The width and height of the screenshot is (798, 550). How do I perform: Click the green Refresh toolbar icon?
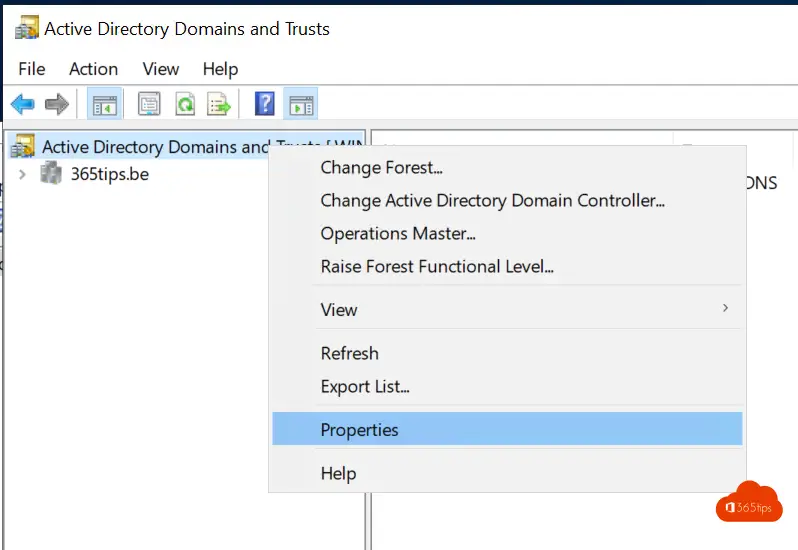tap(185, 104)
